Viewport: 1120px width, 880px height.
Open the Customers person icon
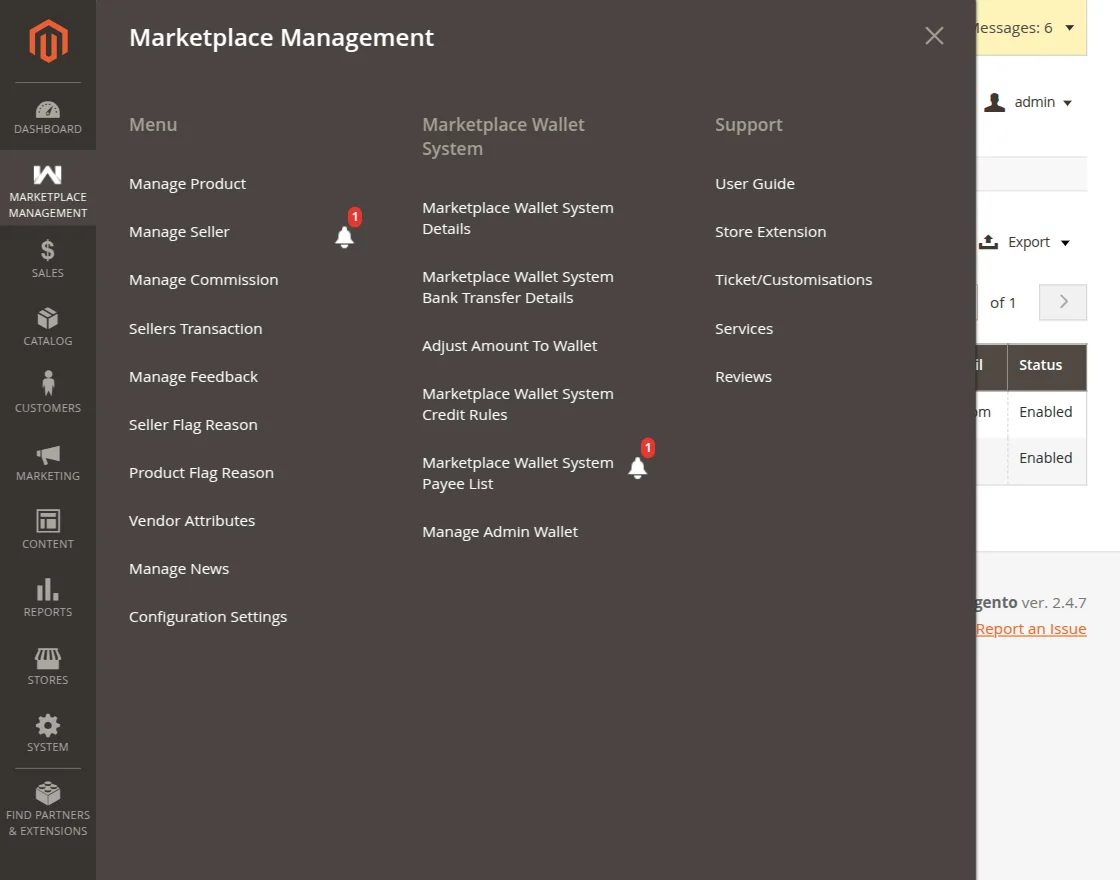tap(48, 383)
